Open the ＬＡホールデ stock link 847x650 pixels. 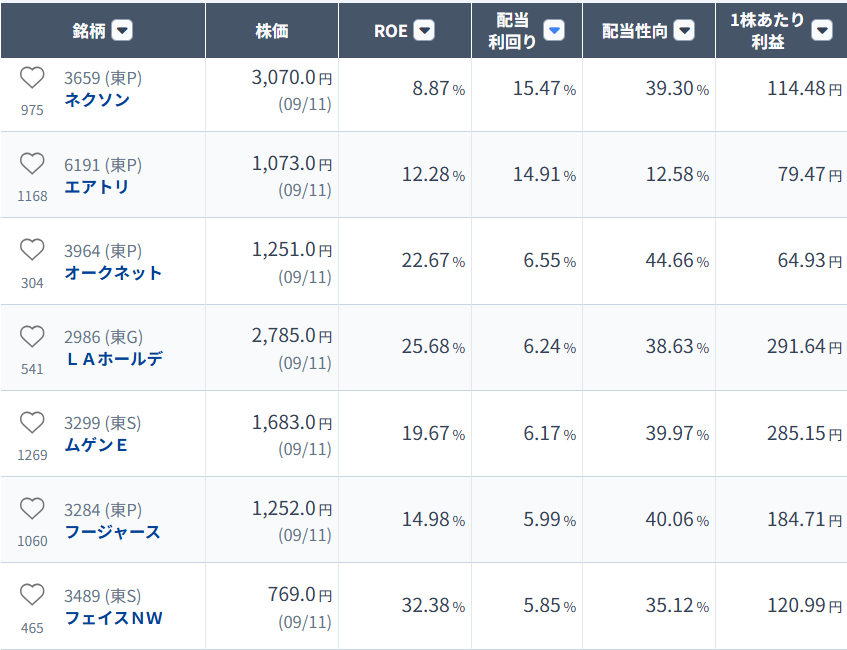(x=114, y=359)
